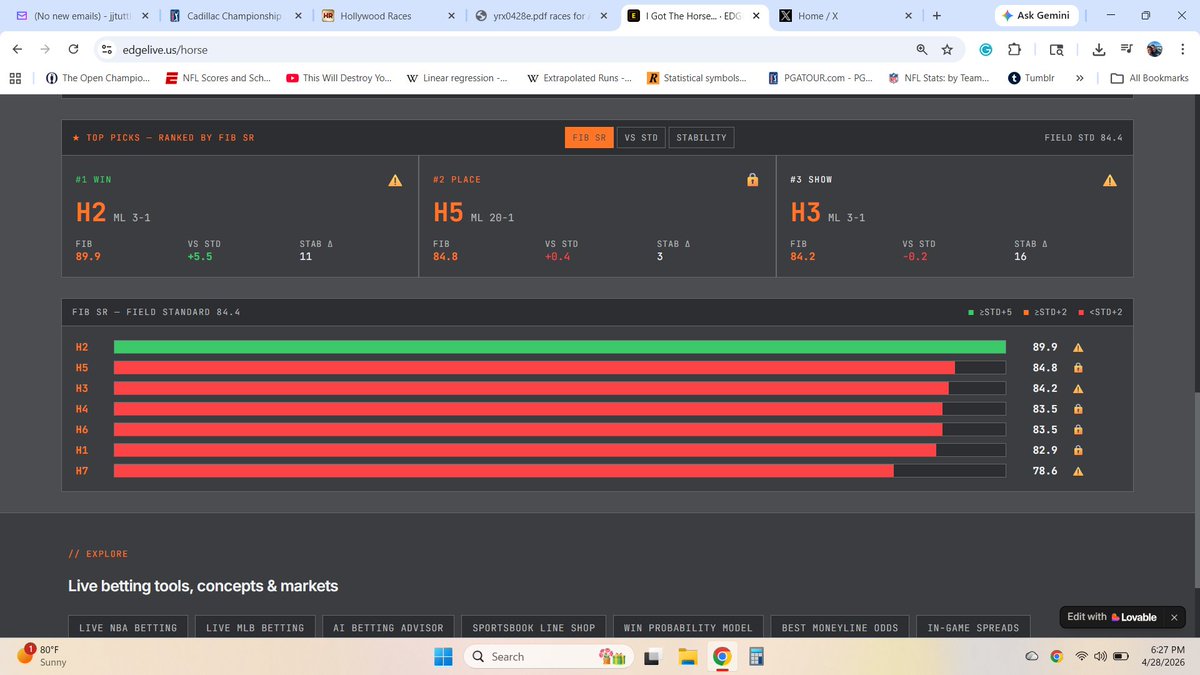Switch ranking to STABILITY
The image size is (1200, 675).
tap(701, 137)
